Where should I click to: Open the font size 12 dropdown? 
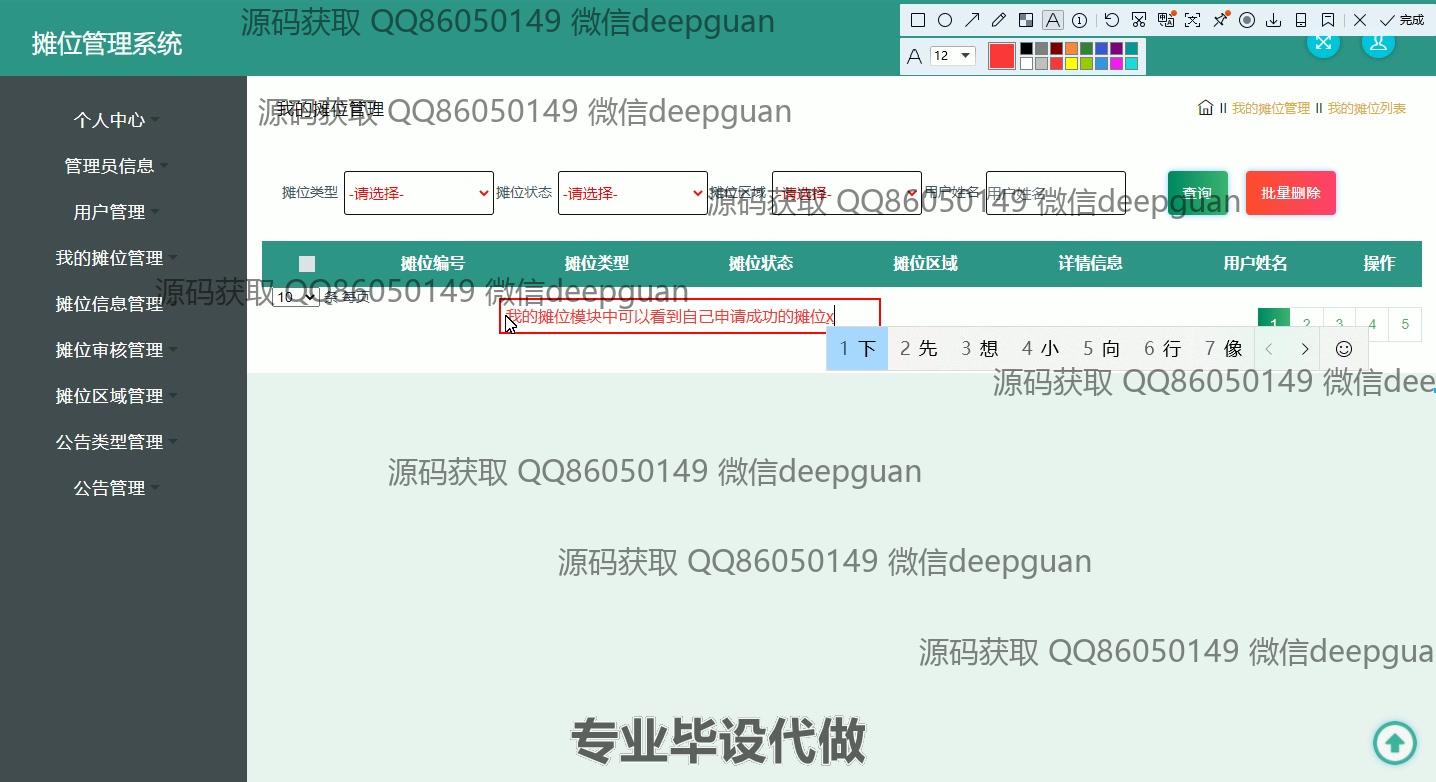click(x=952, y=56)
